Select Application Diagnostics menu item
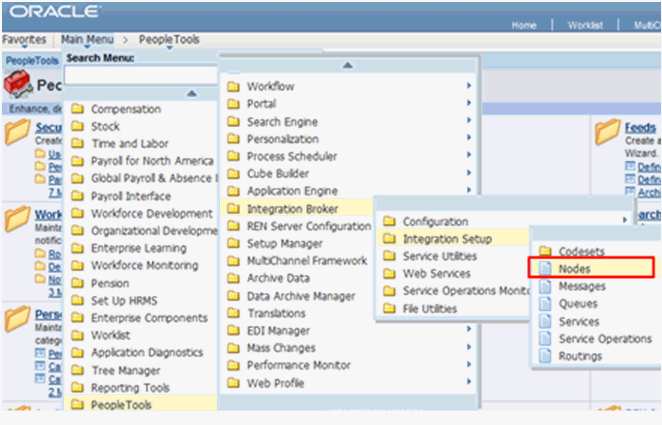662x425 pixels. pyautogui.click(x=147, y=352)
